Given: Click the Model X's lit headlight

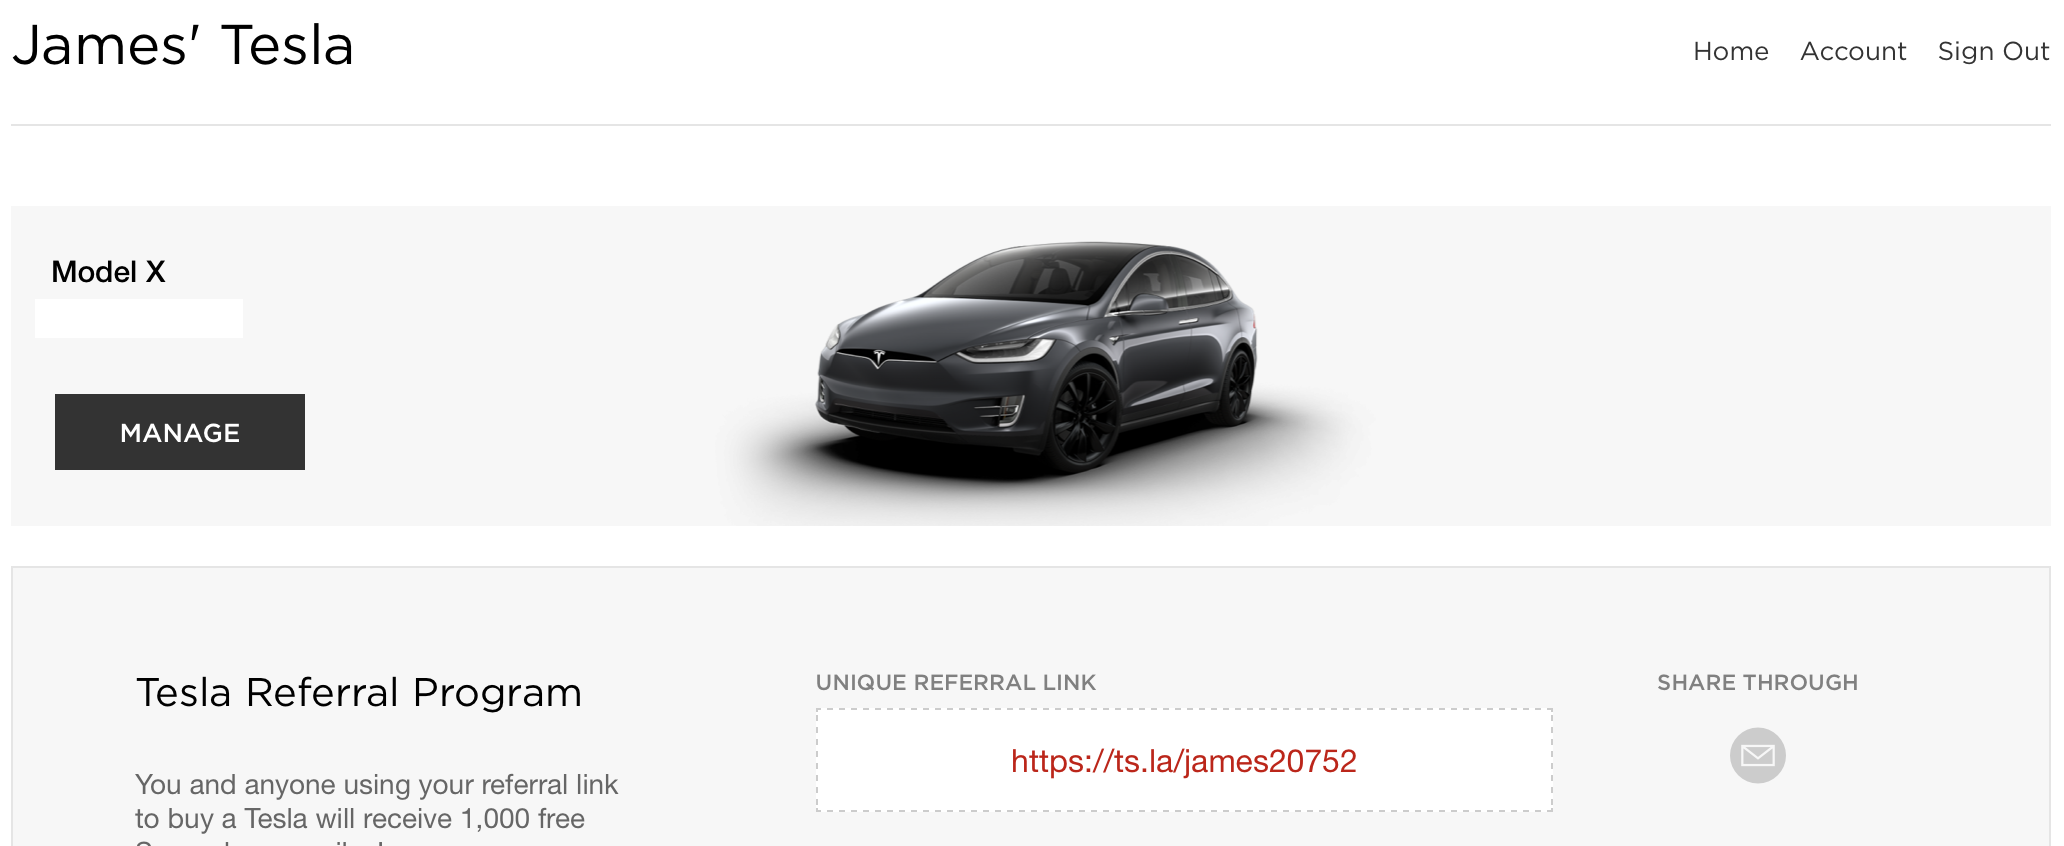Looking at the screenshot, I should tap(1005, 351).
